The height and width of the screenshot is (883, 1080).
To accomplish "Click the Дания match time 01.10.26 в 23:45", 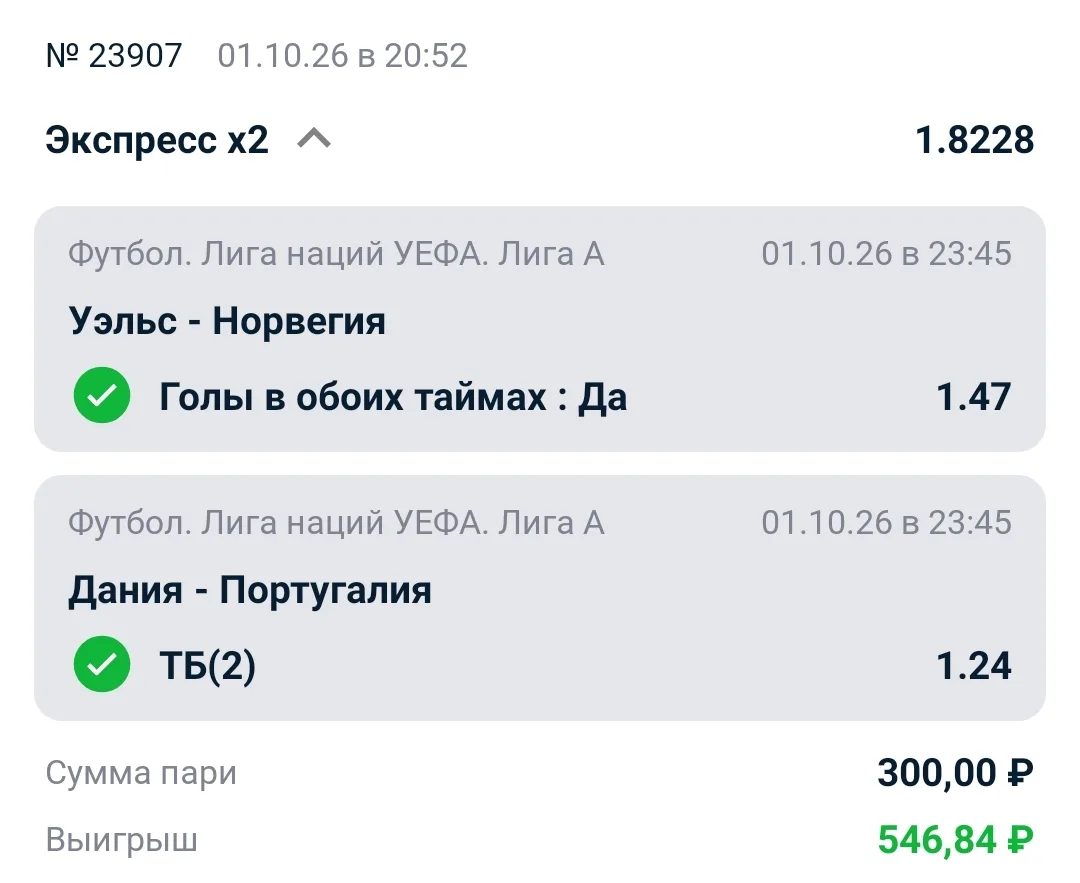I will pos(886,523).
